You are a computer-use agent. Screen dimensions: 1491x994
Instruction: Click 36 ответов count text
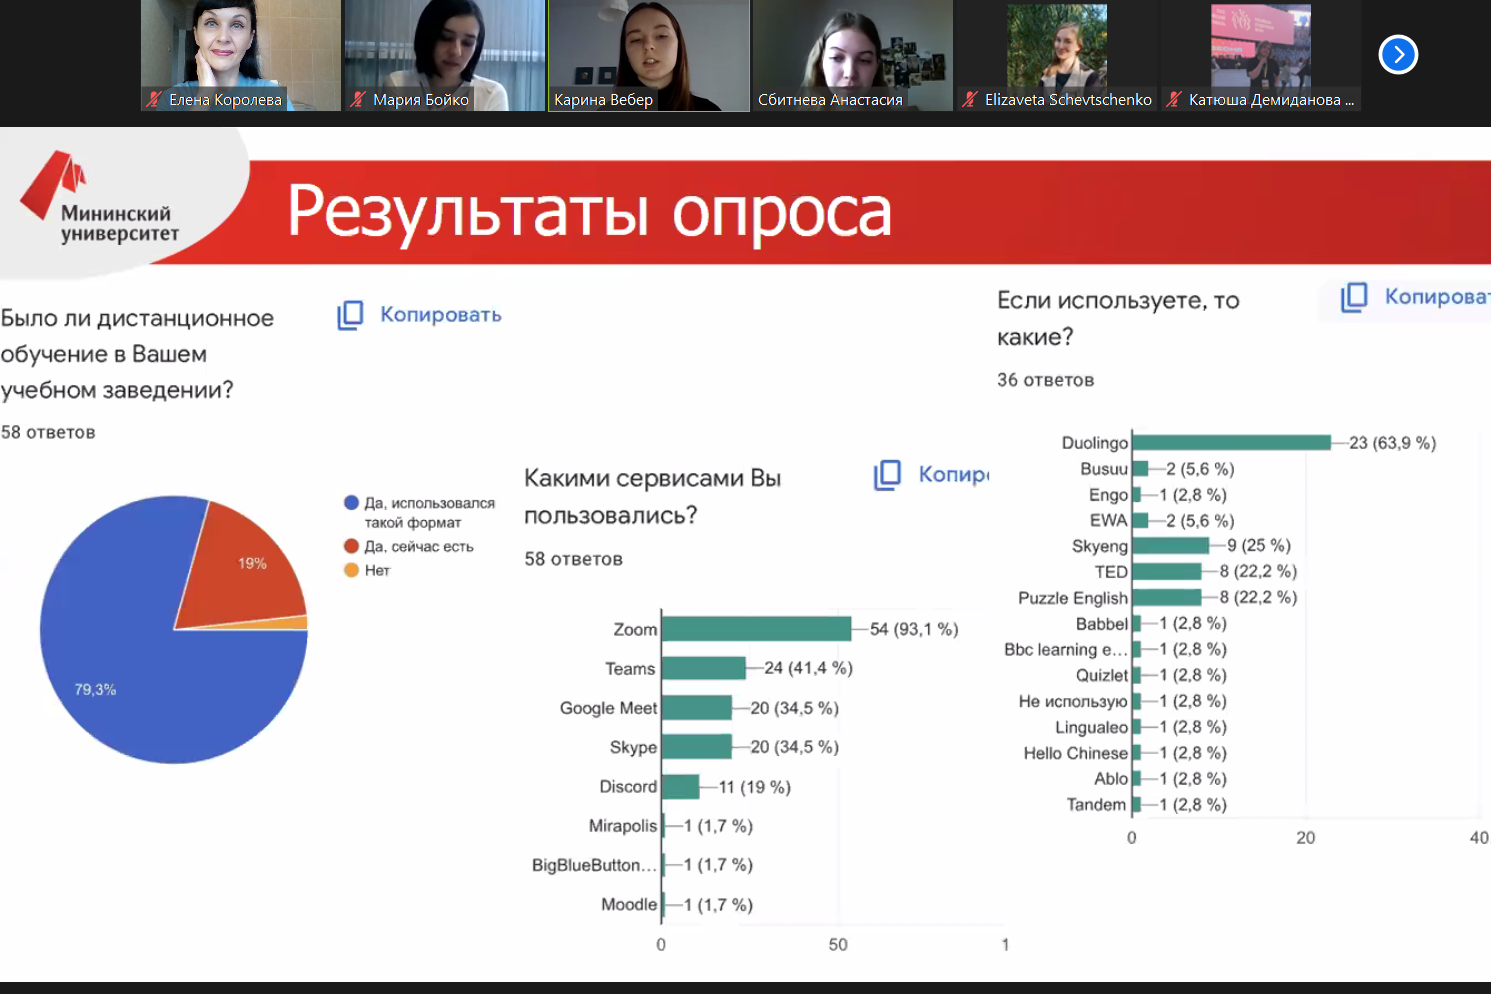1045,380
